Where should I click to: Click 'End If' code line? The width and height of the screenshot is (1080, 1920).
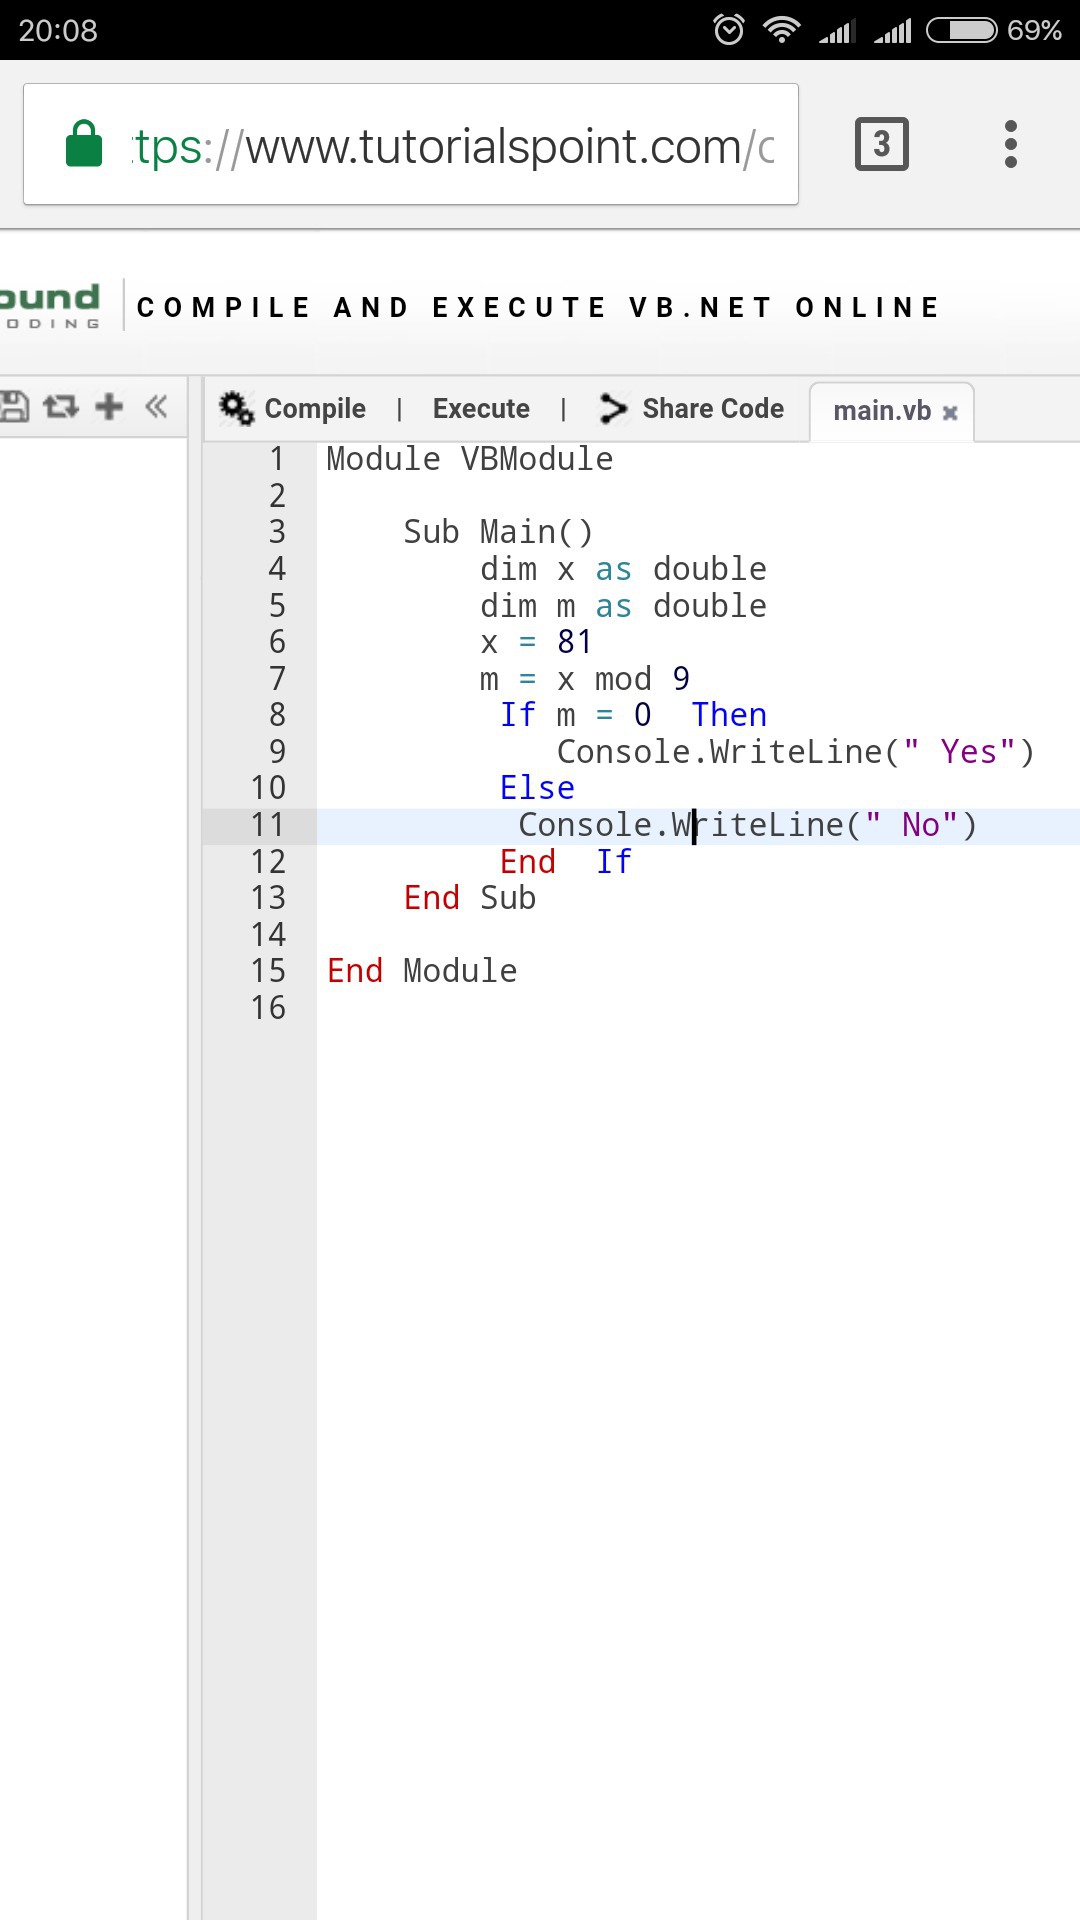(566, 862)
